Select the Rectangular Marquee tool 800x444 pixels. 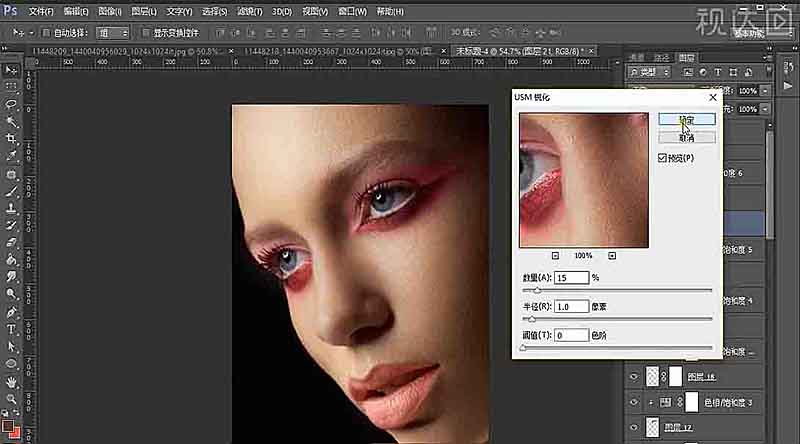[x=11, y=87]
